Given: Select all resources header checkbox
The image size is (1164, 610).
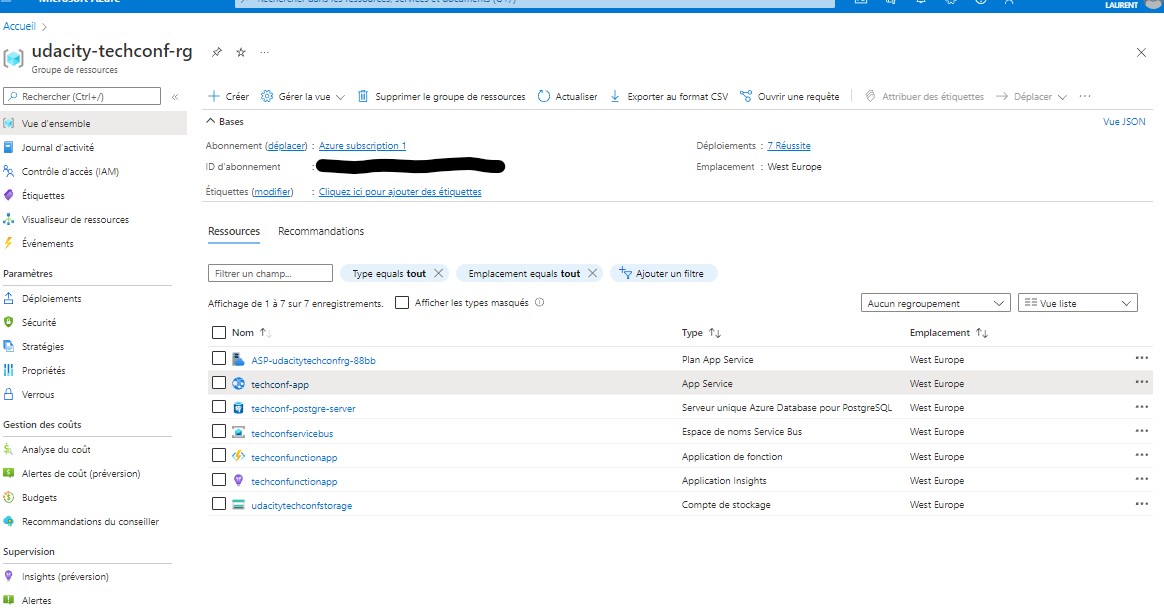Looking at the screenshot, I should tap(219, 332).
